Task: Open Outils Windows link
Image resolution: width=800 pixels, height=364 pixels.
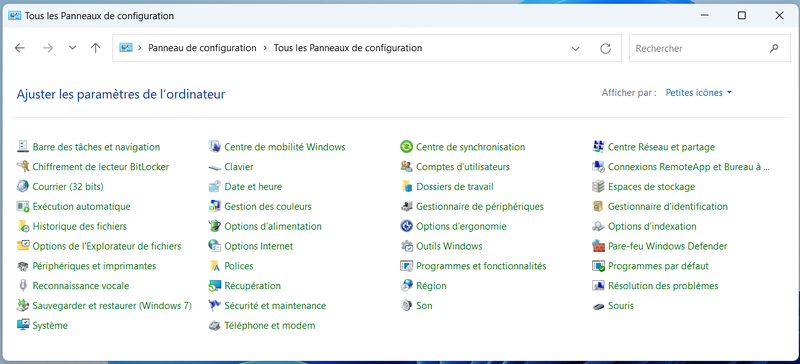Action: pos(449,246)
